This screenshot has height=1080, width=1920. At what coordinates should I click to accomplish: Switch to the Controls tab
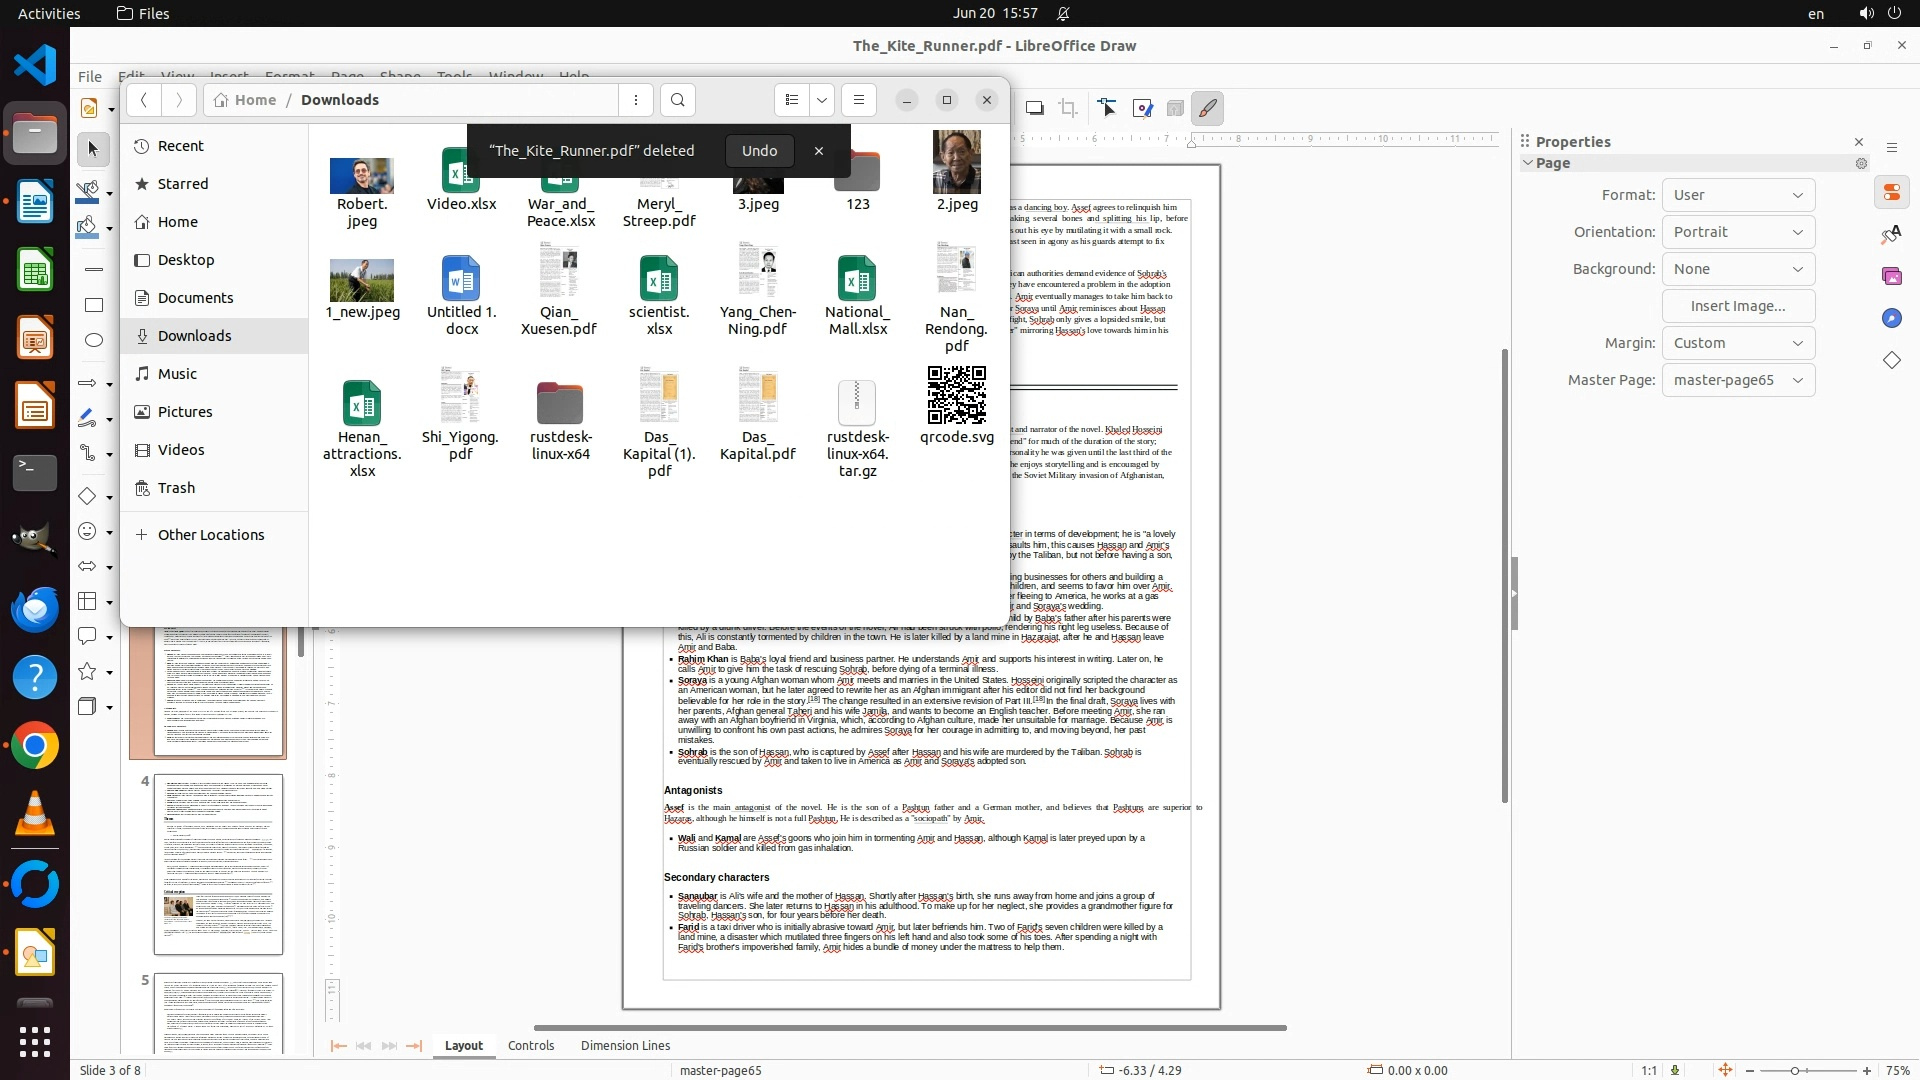(x=530, y=1045)
